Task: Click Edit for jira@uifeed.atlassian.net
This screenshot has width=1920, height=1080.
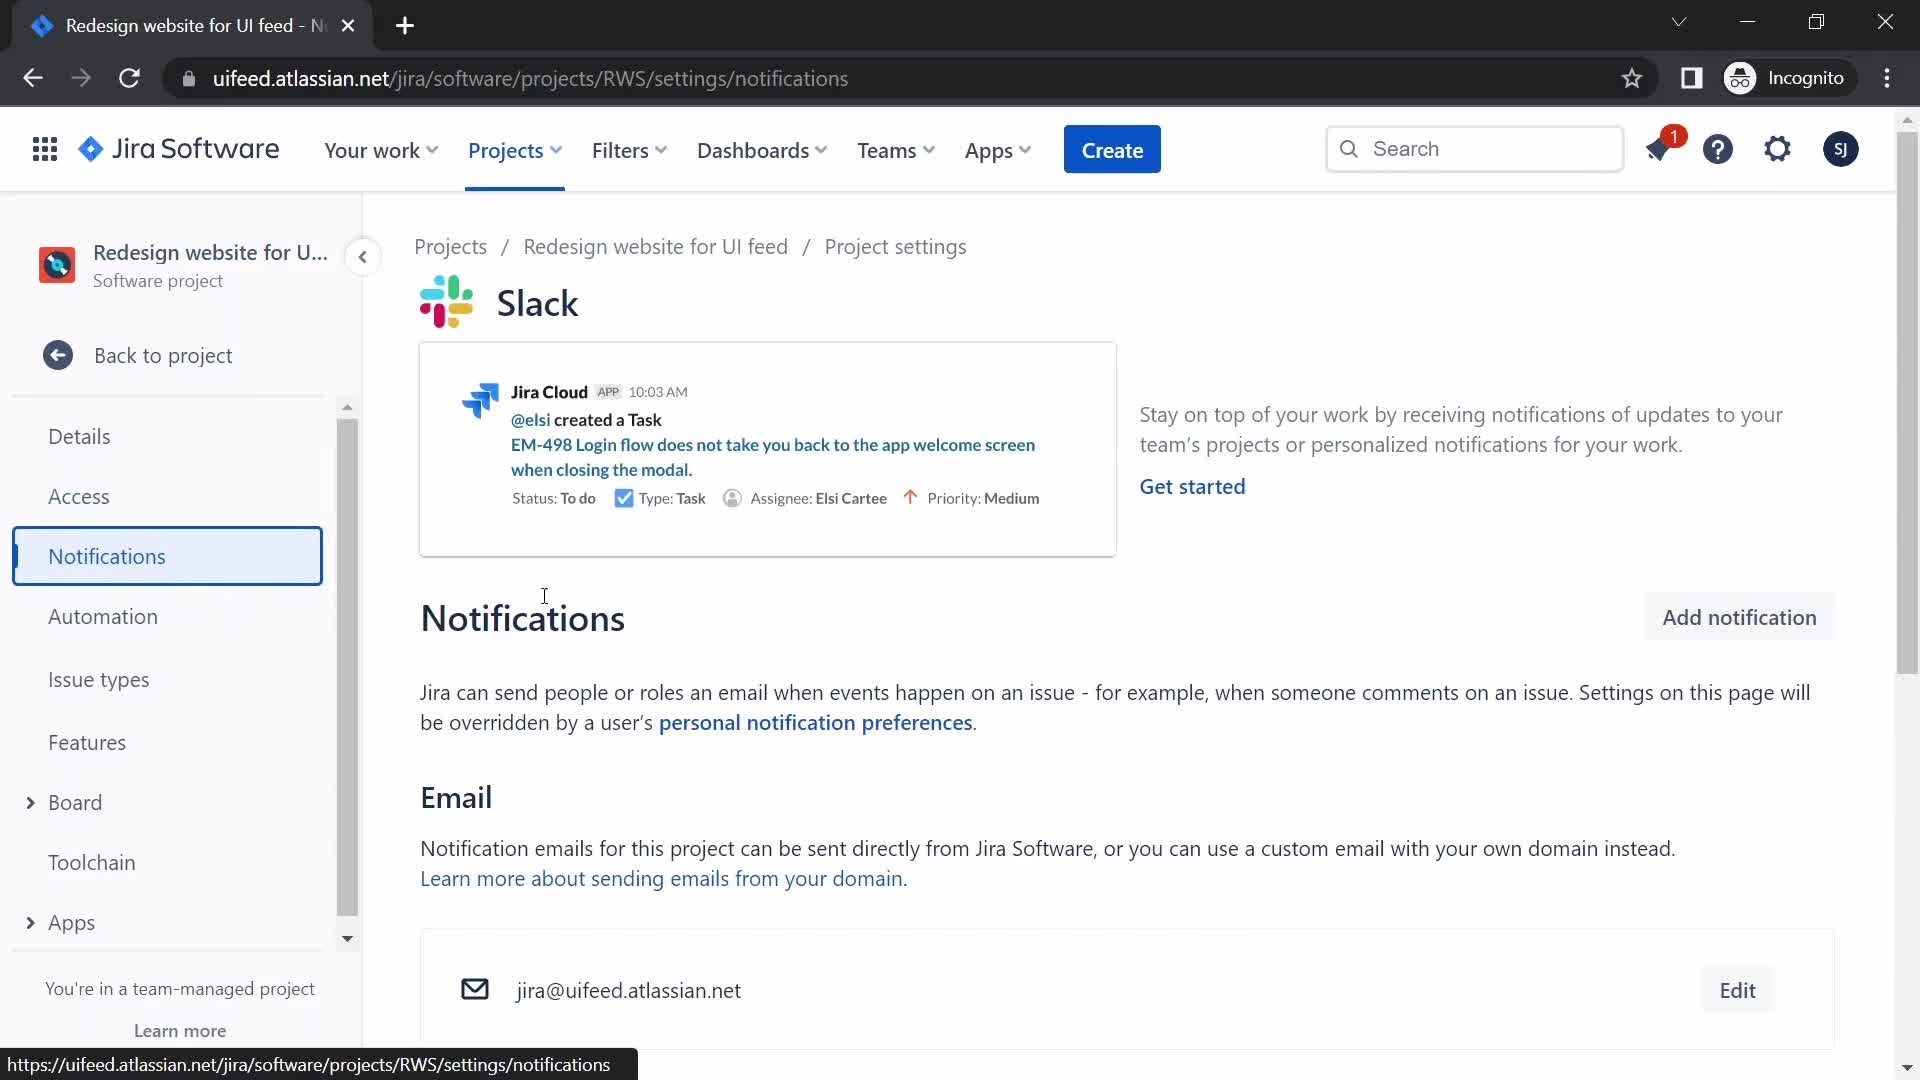Action: pyautogui.click(x=1737, y=990)
